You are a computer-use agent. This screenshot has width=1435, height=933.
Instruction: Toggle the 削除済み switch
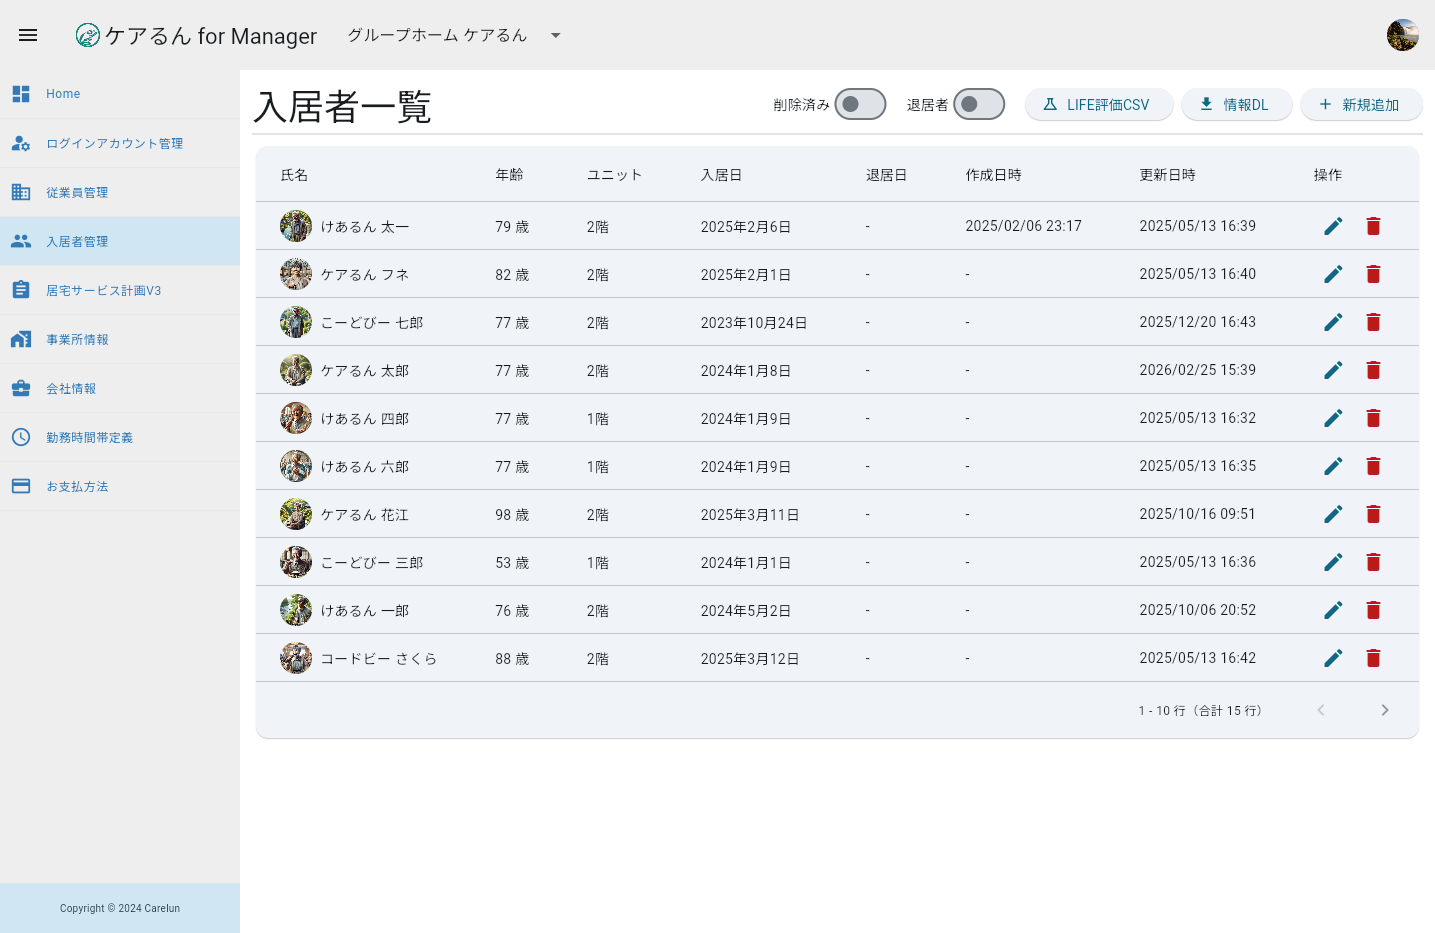point(860,104)
